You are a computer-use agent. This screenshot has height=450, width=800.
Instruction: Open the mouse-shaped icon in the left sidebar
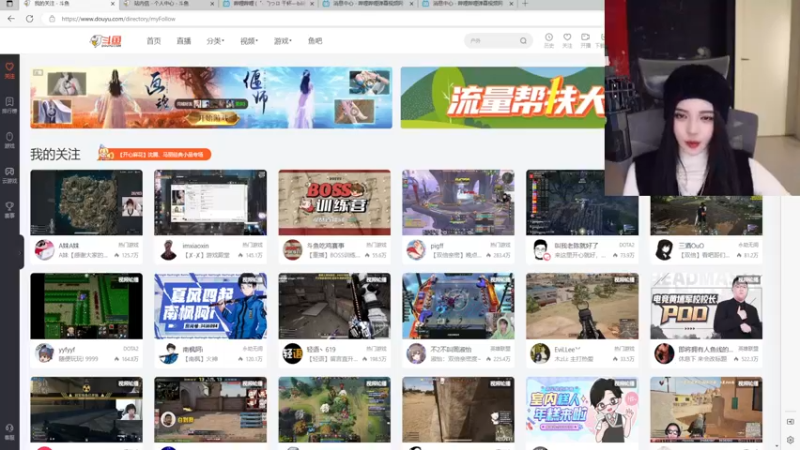(x=10, y=140)
